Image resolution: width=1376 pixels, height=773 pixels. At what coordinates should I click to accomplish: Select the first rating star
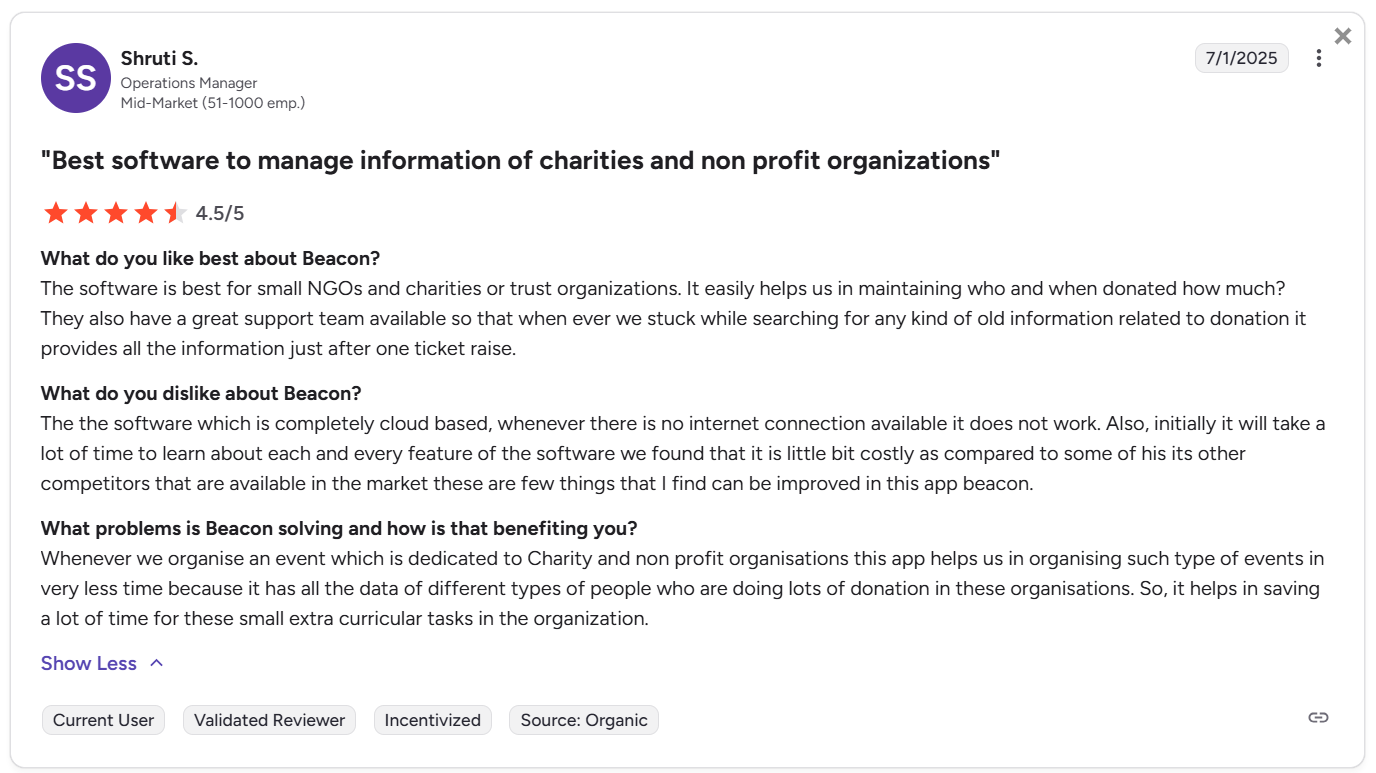click(56, 213)
